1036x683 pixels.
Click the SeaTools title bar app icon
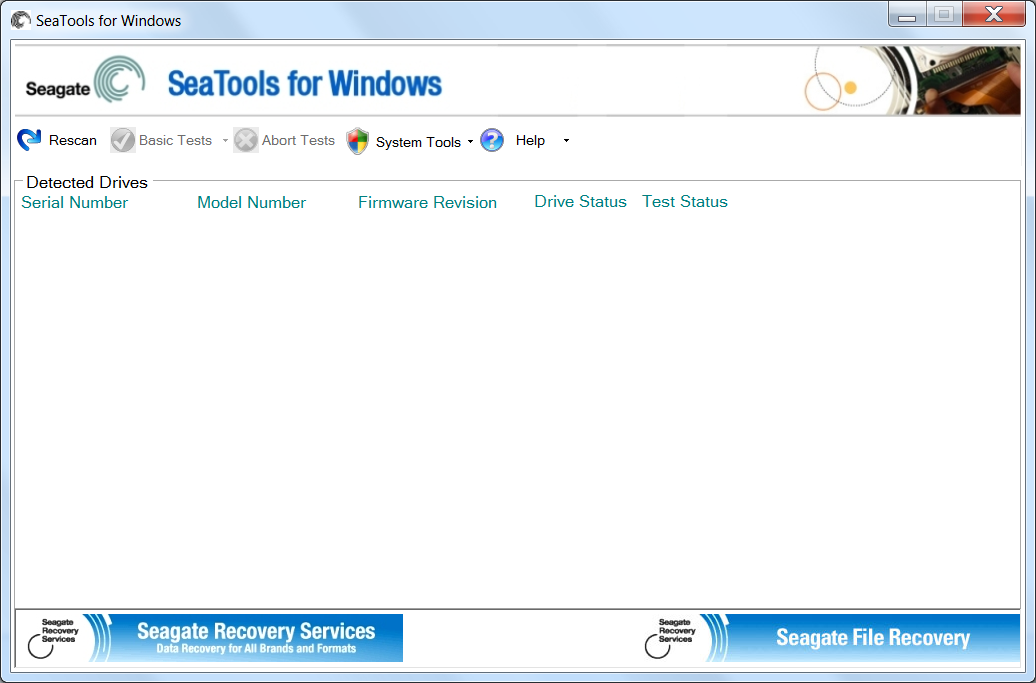(x=21, y=20)
